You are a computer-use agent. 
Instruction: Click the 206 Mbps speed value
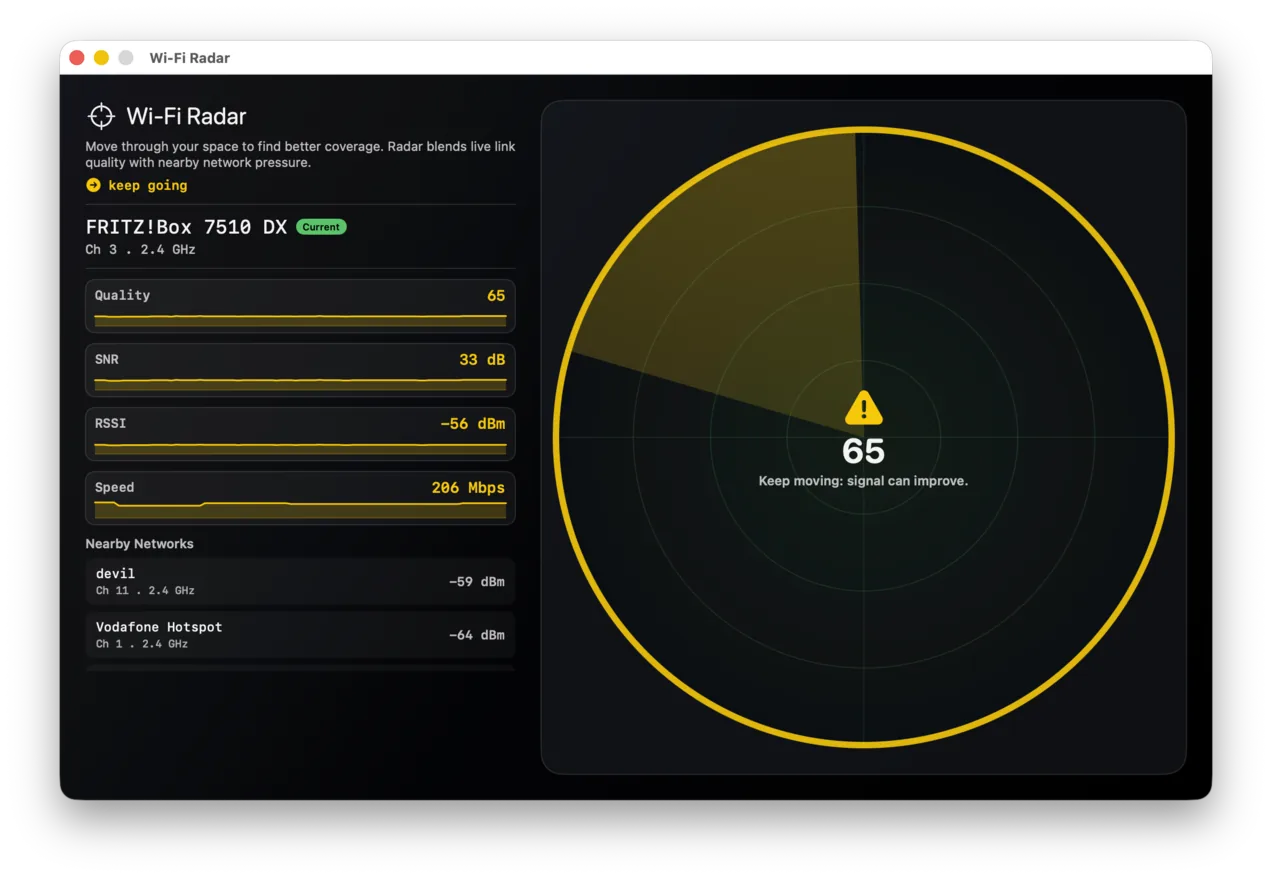(x=468, y=487)
